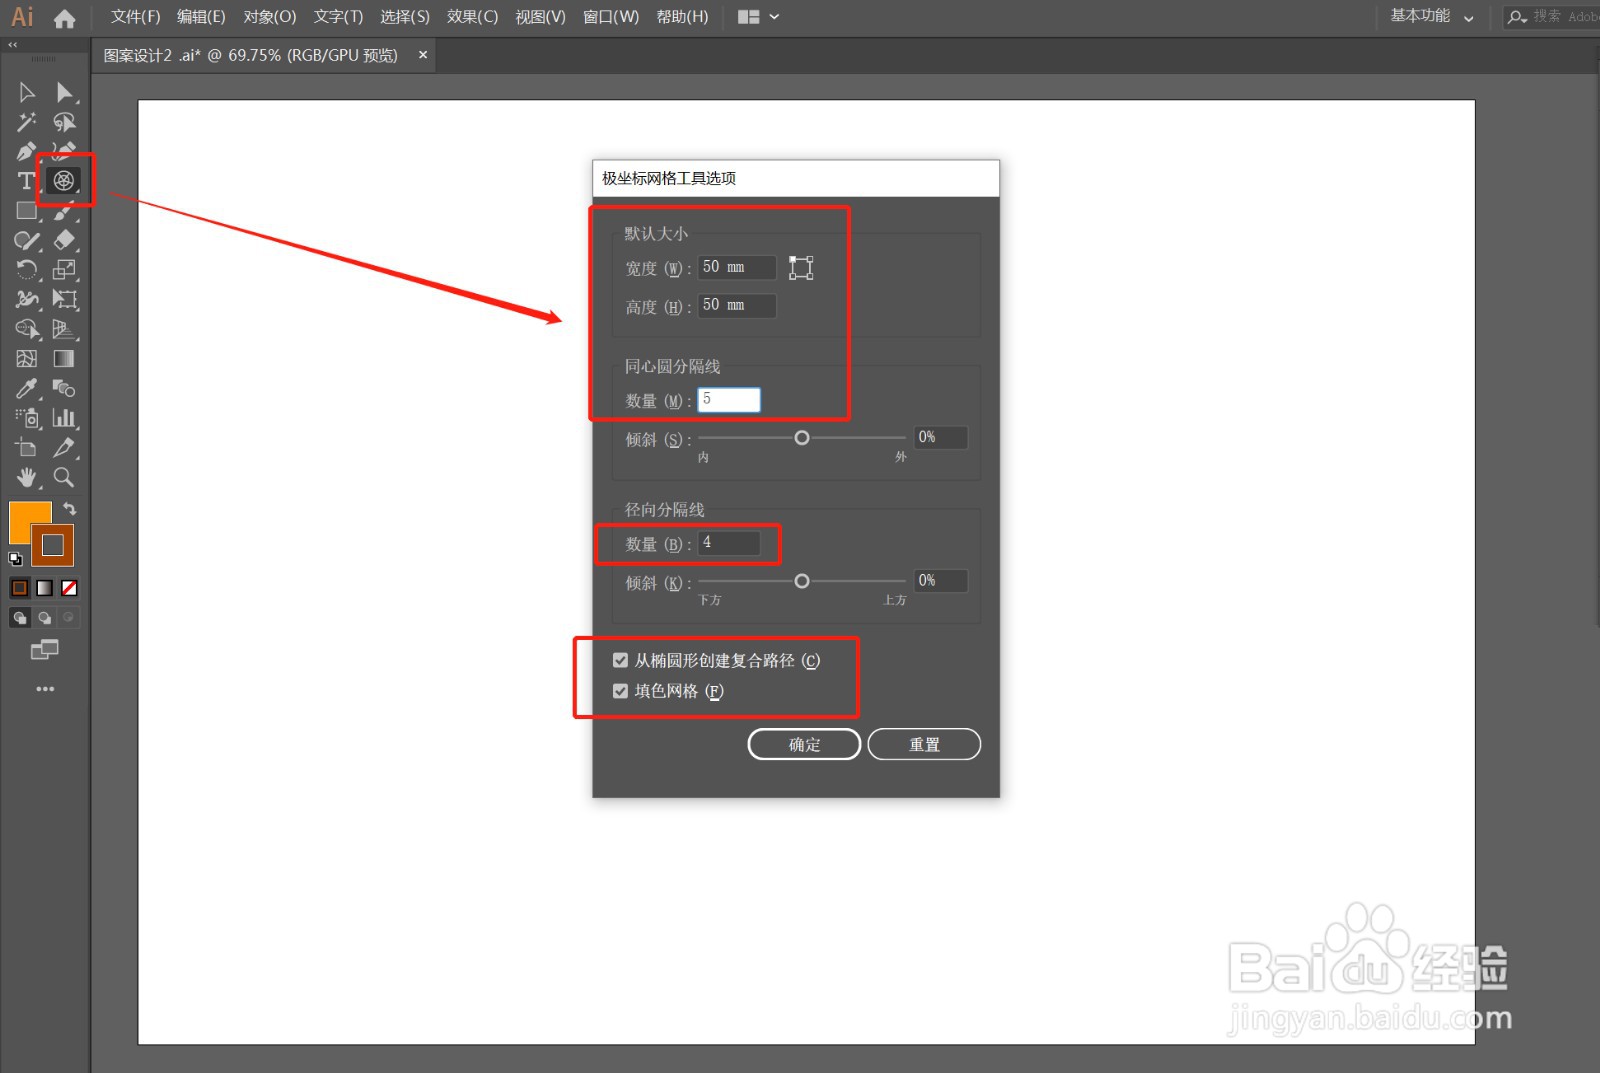Select the Selection tool (black arrow)
Image resolution: width=1600 pixels, height=1073 pixels.
click(27, 92)
